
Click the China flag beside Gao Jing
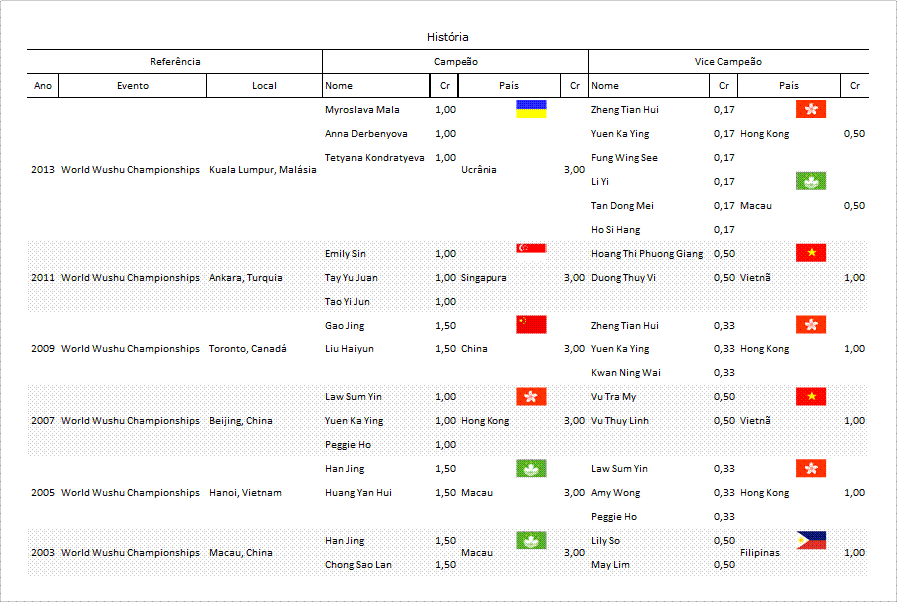531,324
